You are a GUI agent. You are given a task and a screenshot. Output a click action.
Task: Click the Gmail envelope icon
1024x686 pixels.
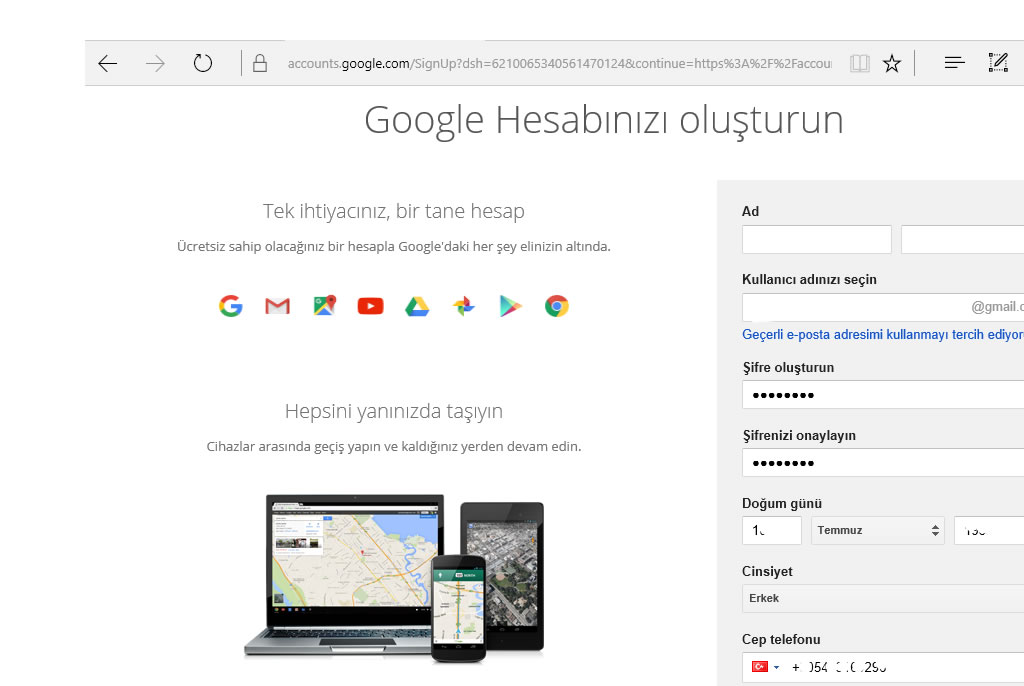click(x=278, y=306)
